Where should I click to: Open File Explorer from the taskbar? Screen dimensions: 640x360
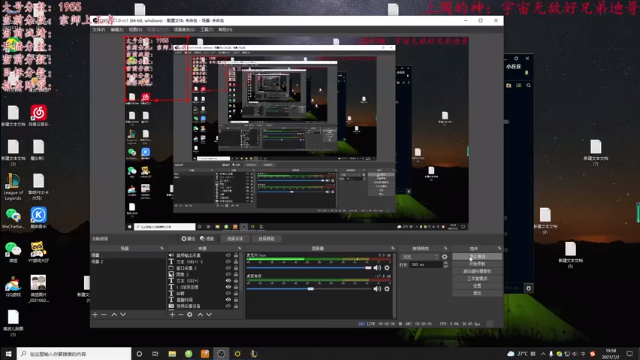[x=172, y=353]
